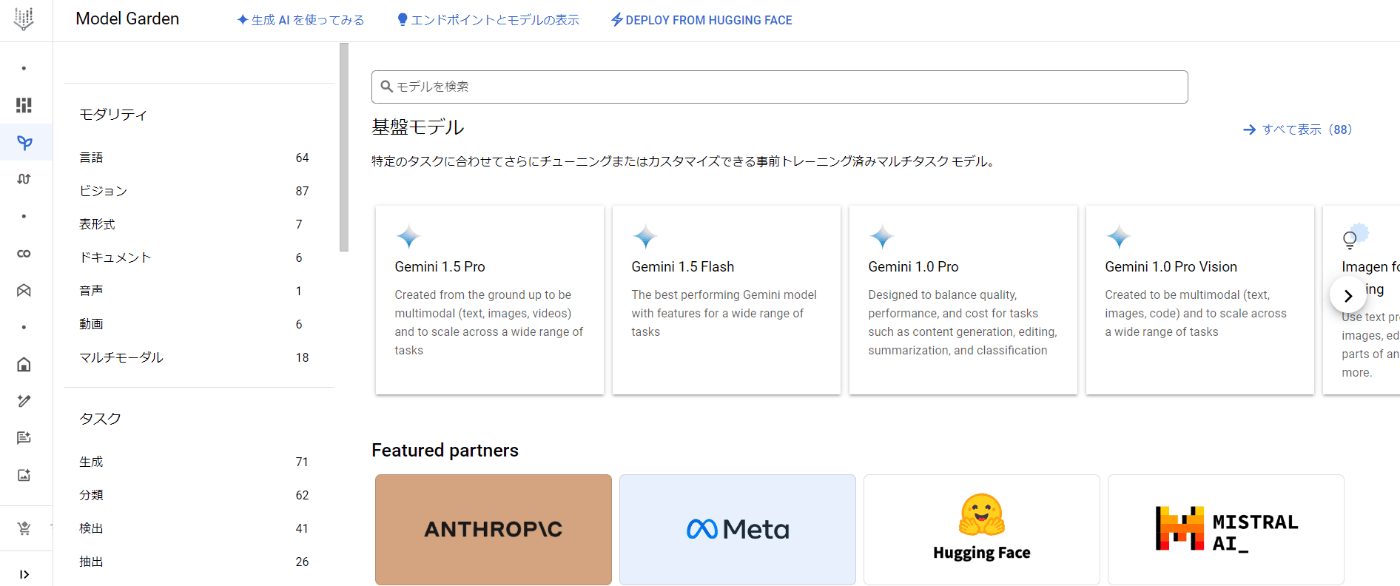The image size is (1400, 586).
Task: Click the magnifier icon in the model search box
Action: coord(387,87)
